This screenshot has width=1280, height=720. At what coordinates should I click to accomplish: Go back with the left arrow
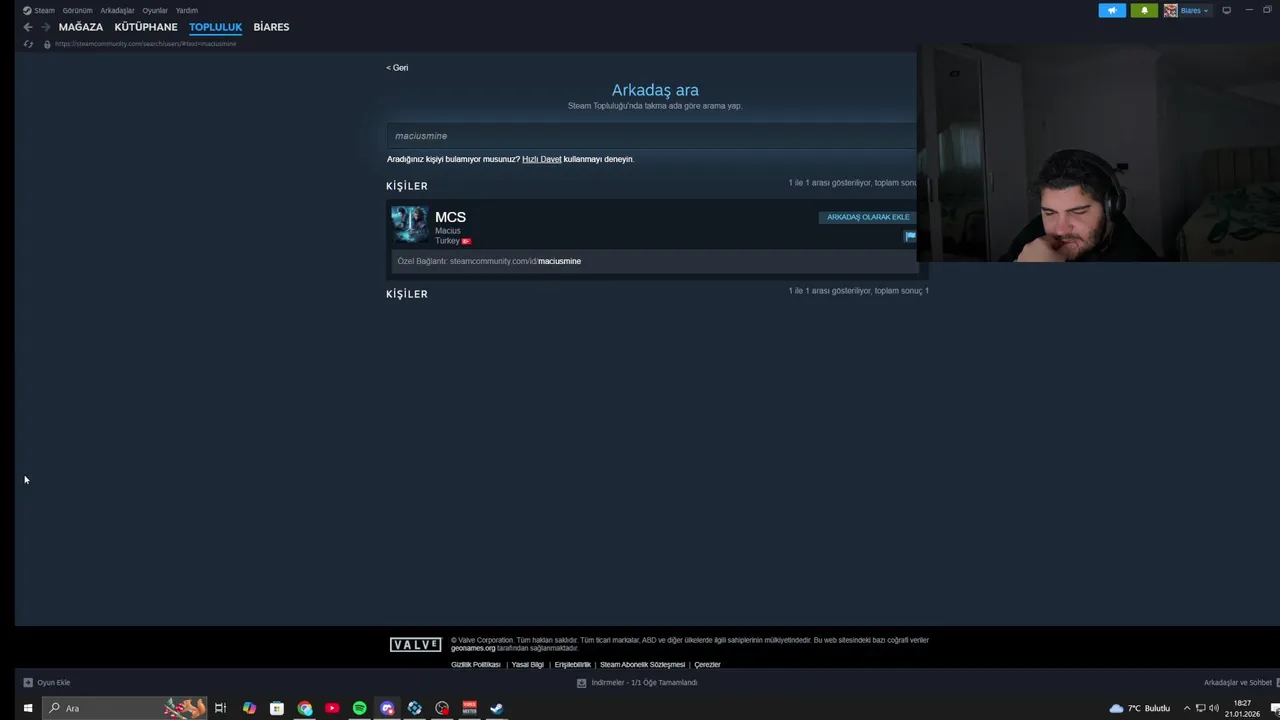pos(28,27)
